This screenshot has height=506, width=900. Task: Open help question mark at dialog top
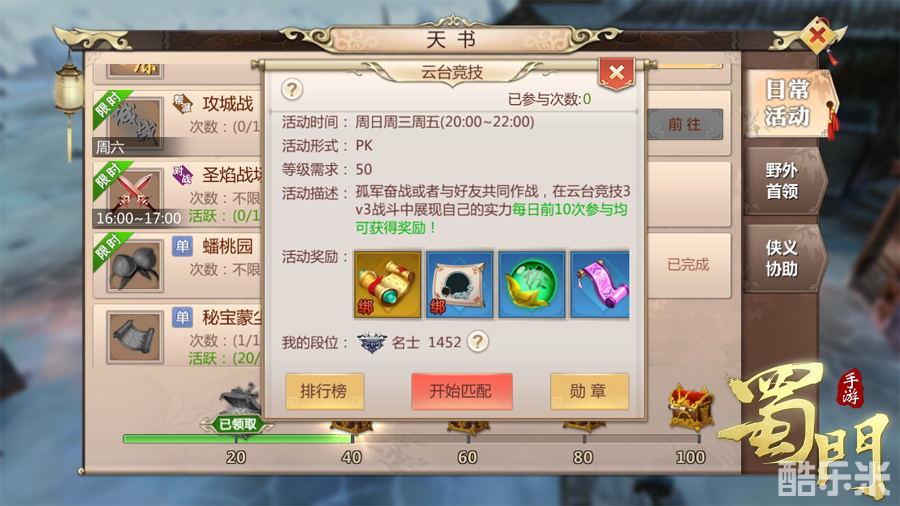[x=292, y=89]
